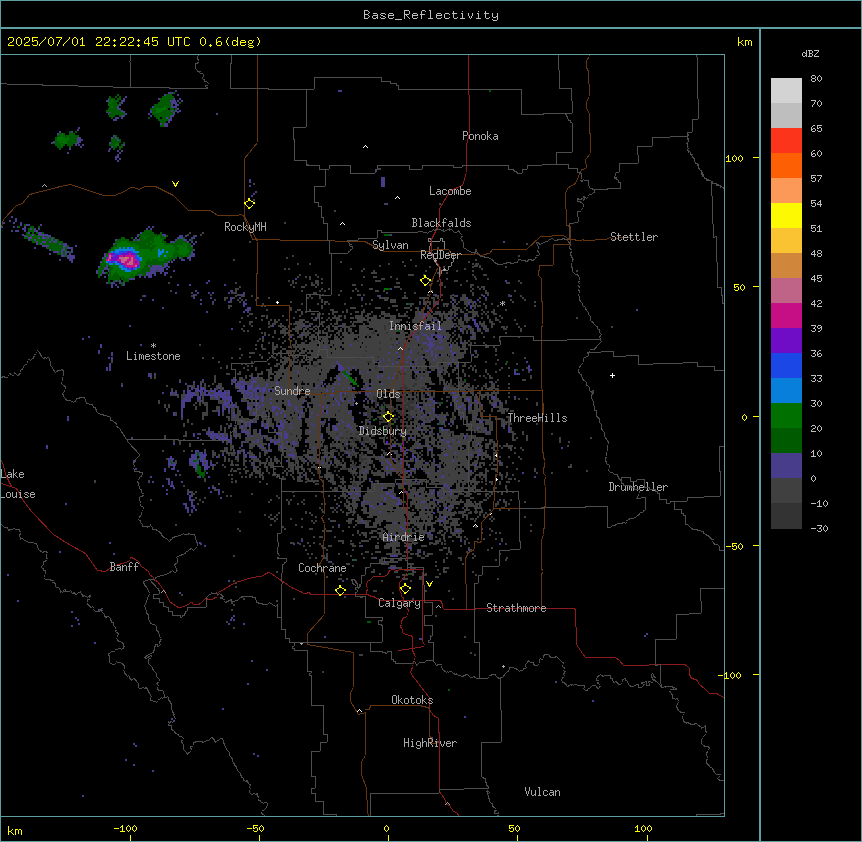862x842 pixels.
Task: Click the Strathmore city label
Action: (516, 608)
